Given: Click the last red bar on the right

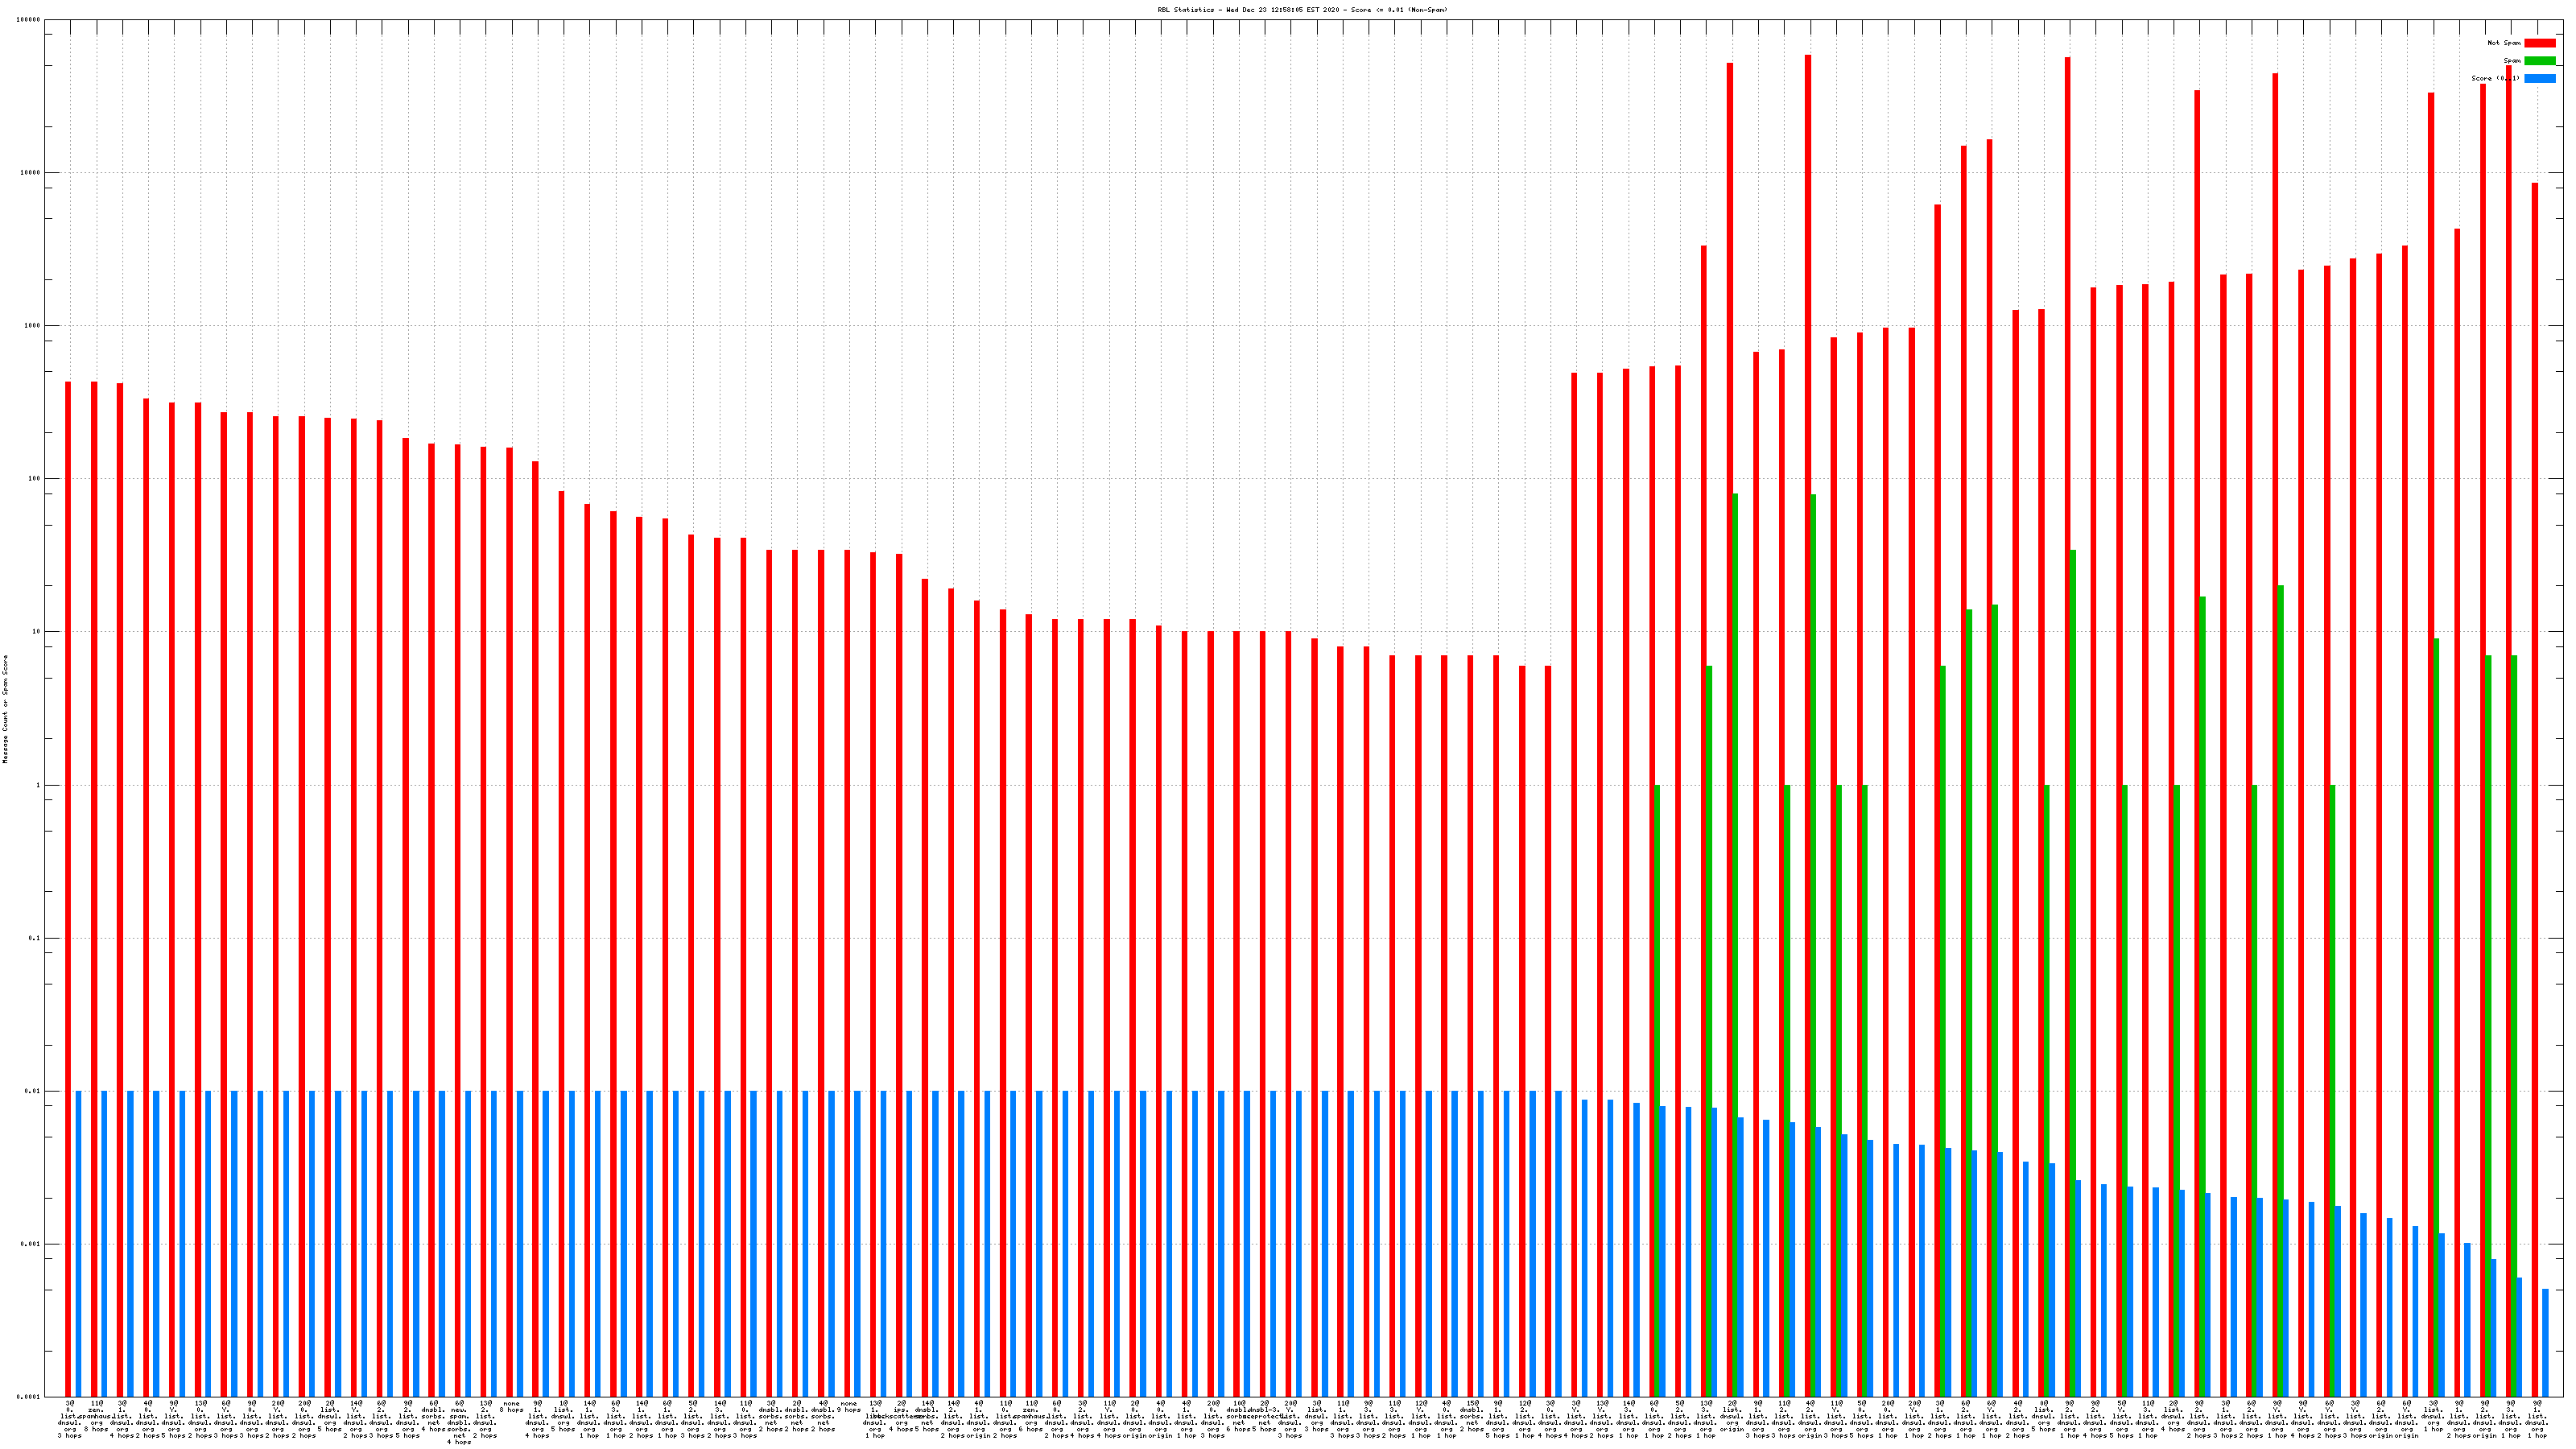Looking at the screenshot, I should point(2535,700).
